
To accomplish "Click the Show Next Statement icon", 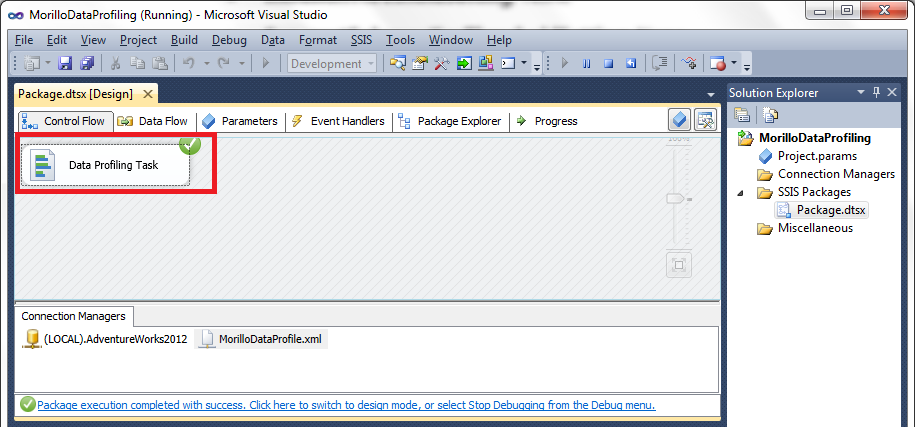I will (x=659, y=64).
